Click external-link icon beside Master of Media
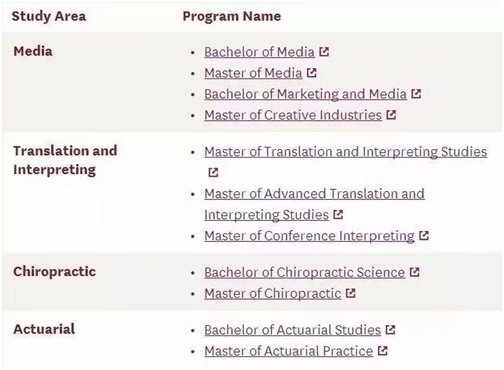This screenshot has width=504, height=370. coord(311,73)
